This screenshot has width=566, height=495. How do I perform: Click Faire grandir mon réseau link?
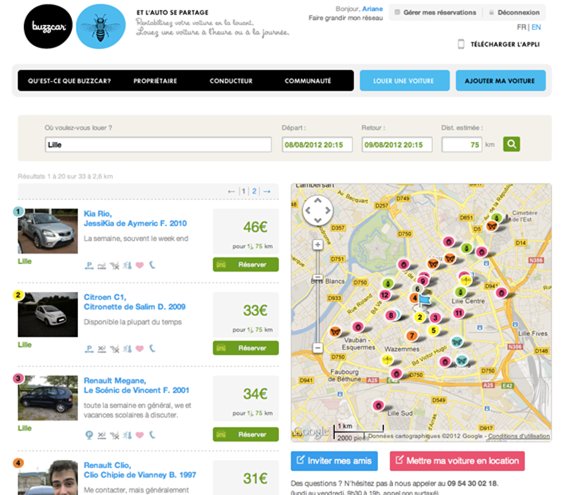click(345, 18)
